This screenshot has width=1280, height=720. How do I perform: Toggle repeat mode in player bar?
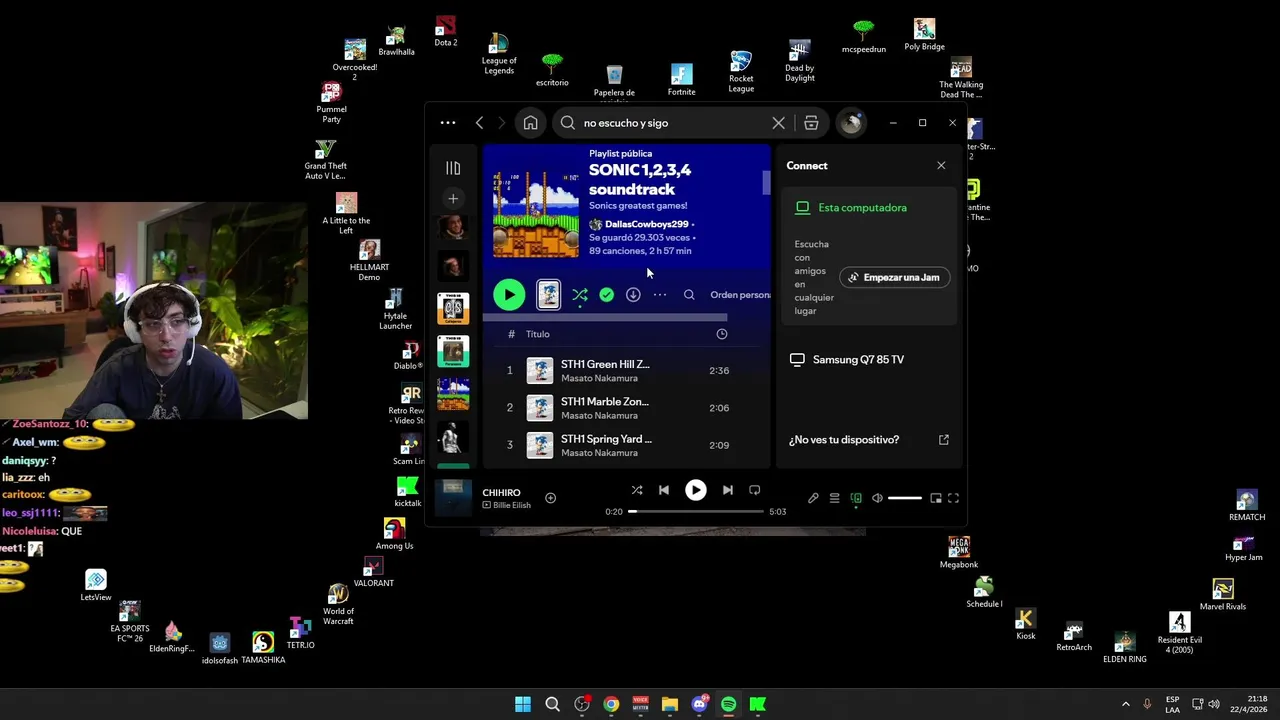coord(755,490)
